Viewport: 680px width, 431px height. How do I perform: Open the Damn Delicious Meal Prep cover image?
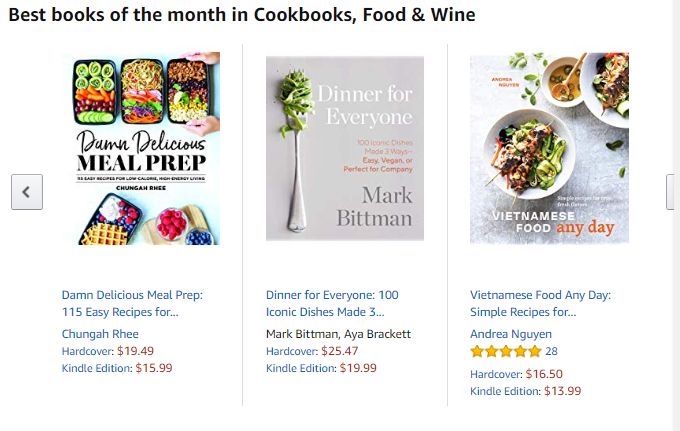[x=141, y=149]
